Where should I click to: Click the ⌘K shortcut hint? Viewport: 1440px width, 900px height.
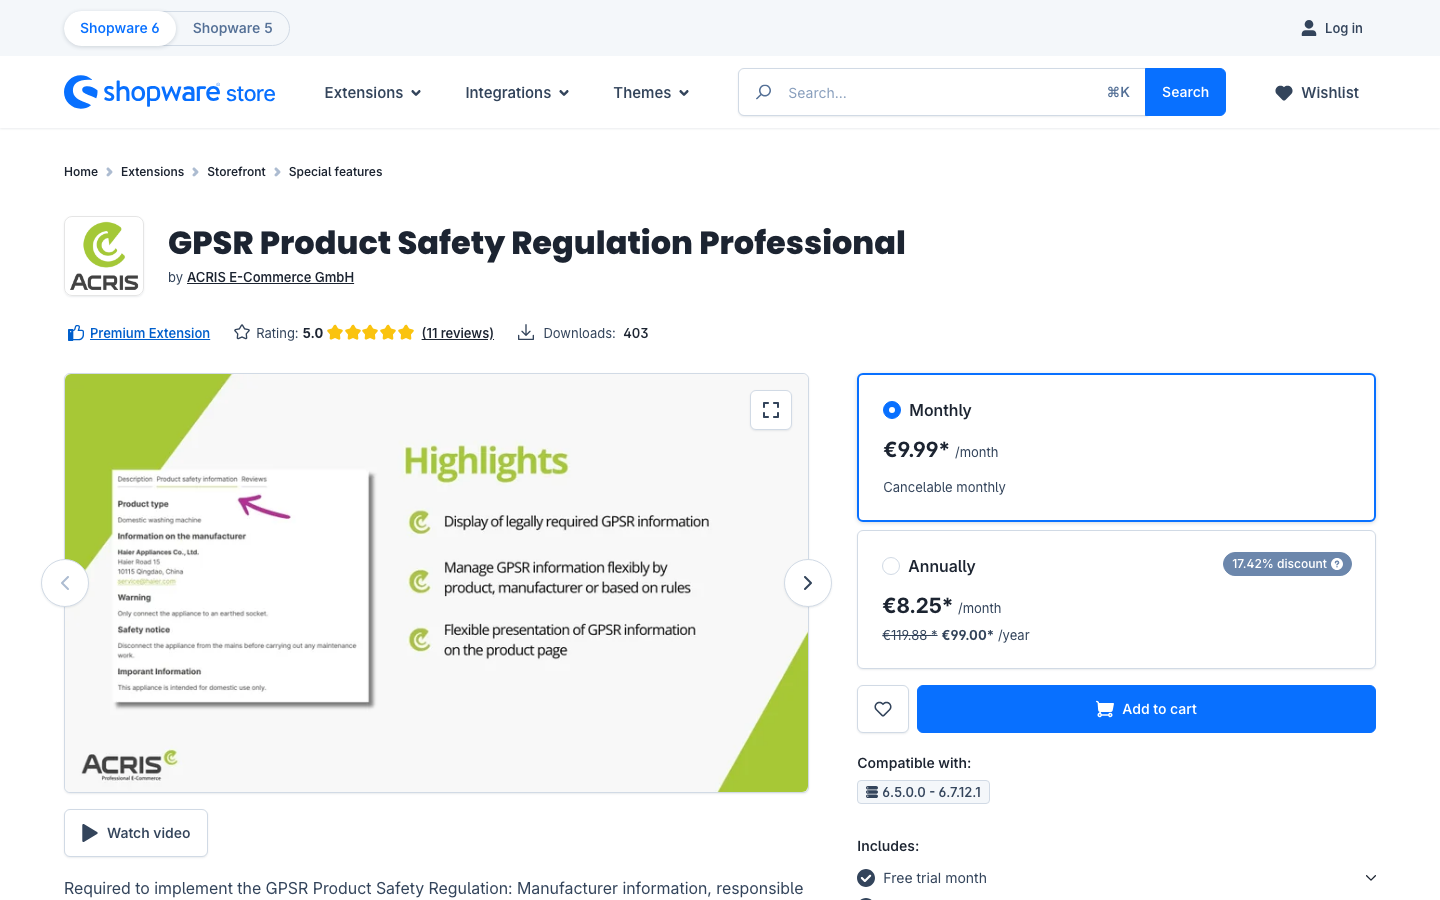tap(1118, 92)
